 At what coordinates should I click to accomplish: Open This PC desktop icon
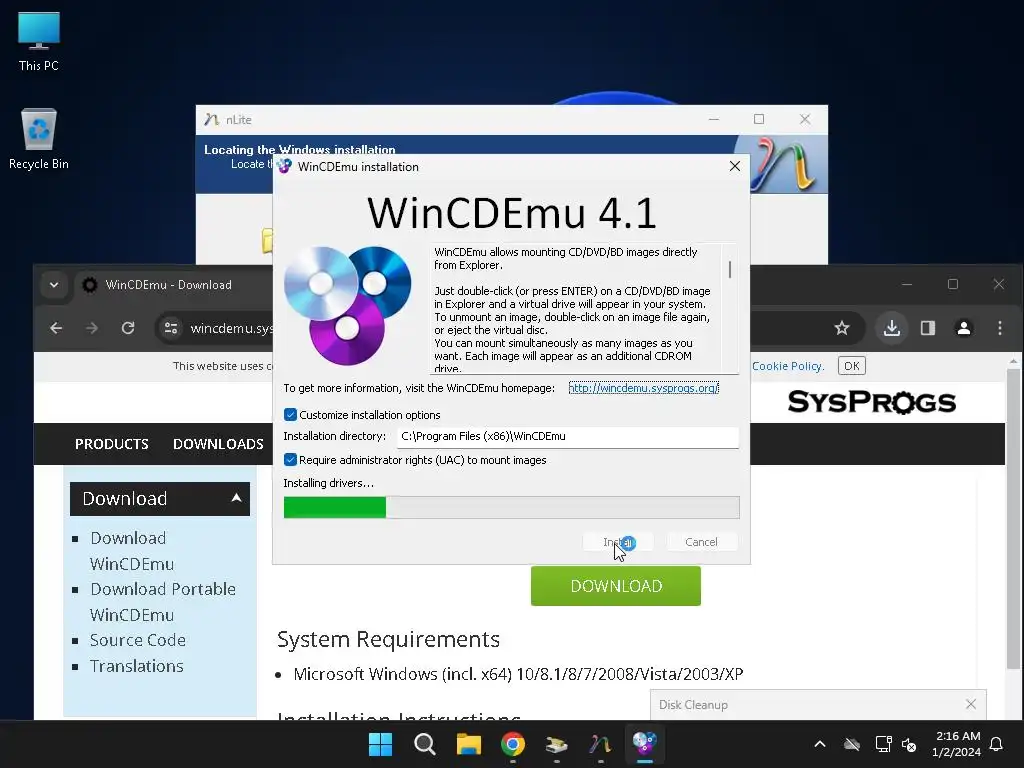click(39, 40)
